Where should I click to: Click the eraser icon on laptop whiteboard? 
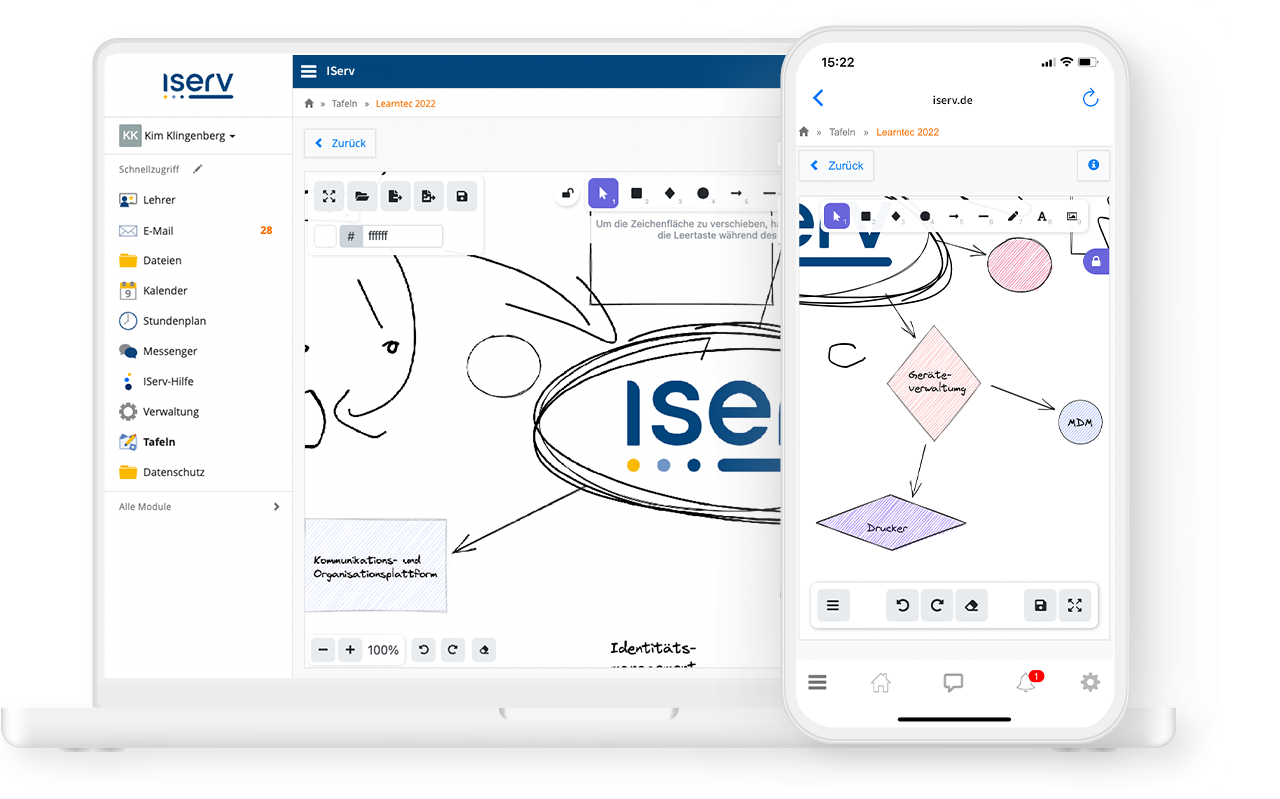click(x=484, y=650)
